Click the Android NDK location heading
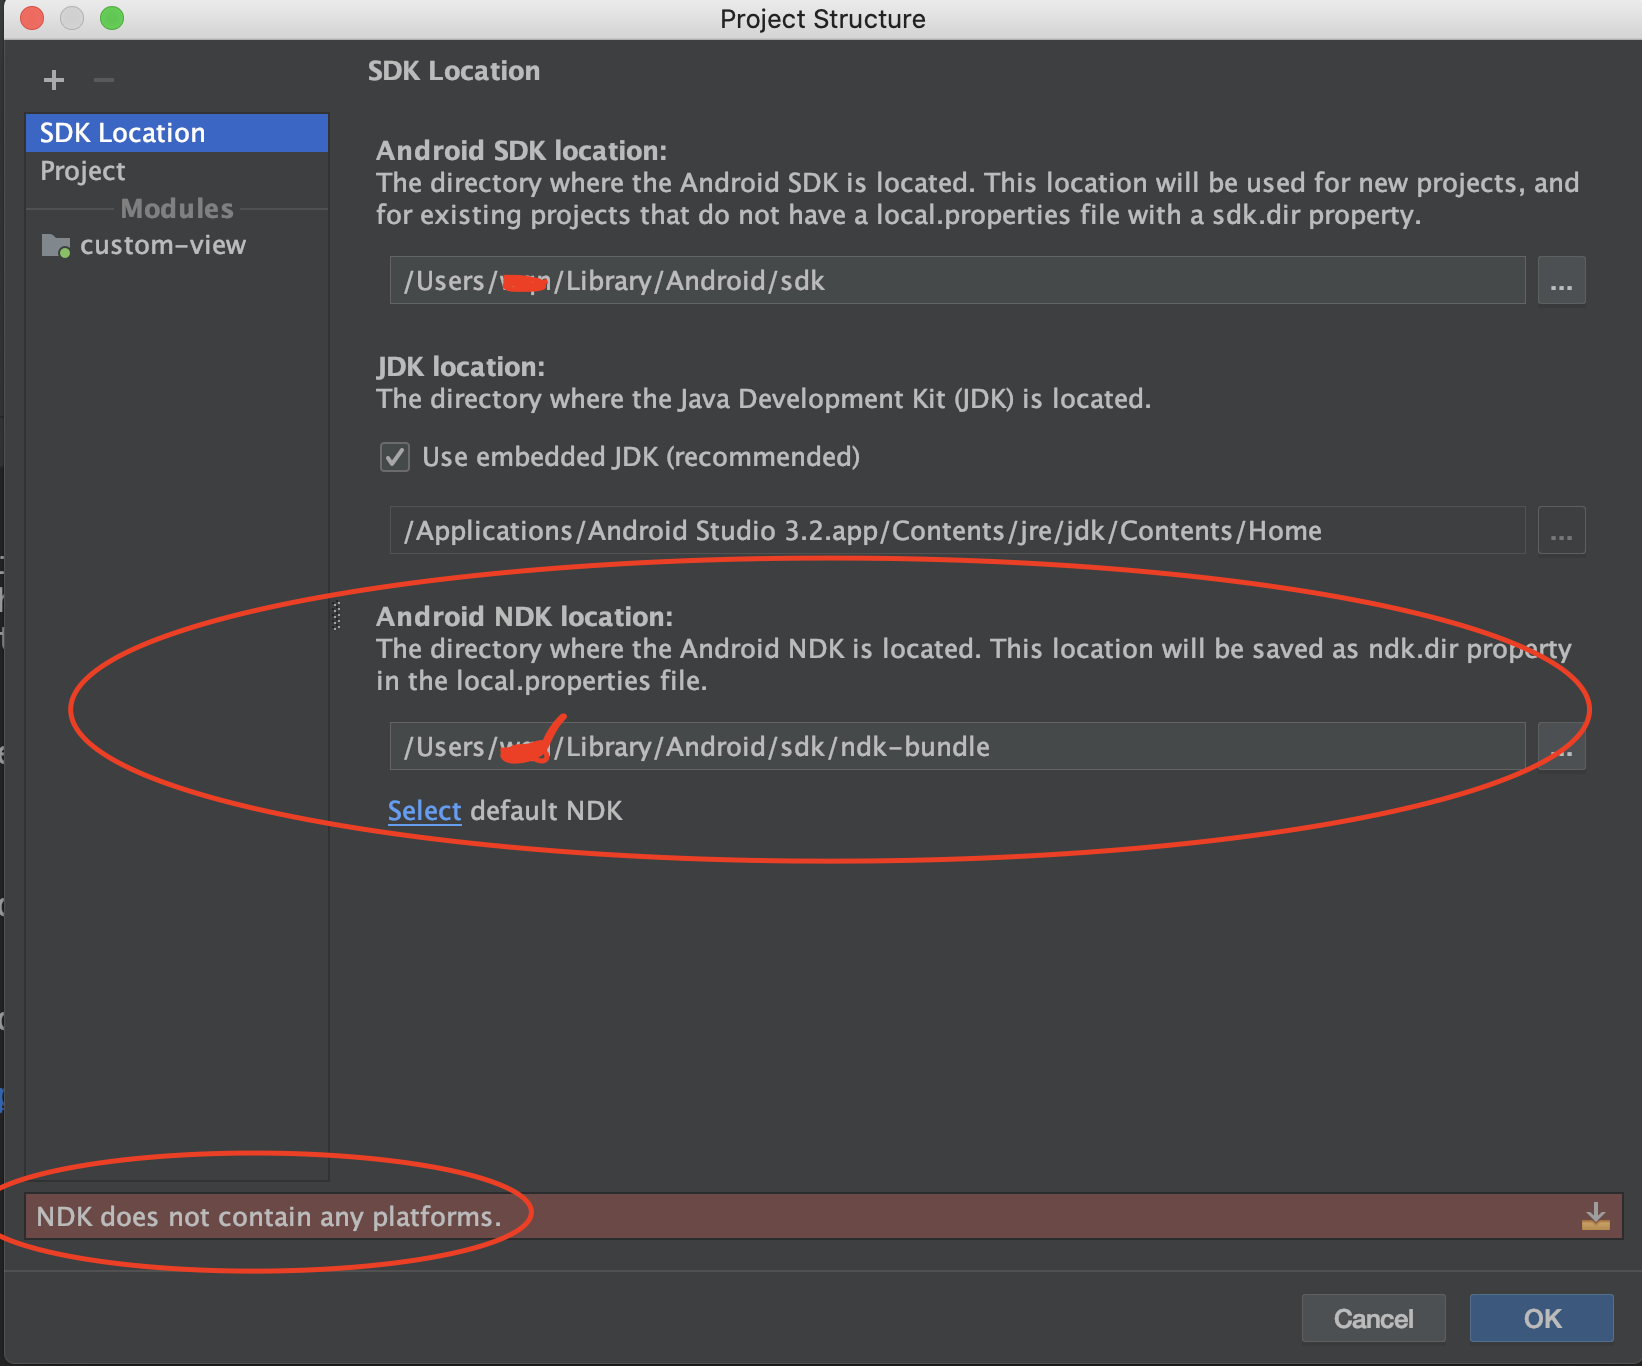This screenshot has height=1366, width=1642. 524,617
